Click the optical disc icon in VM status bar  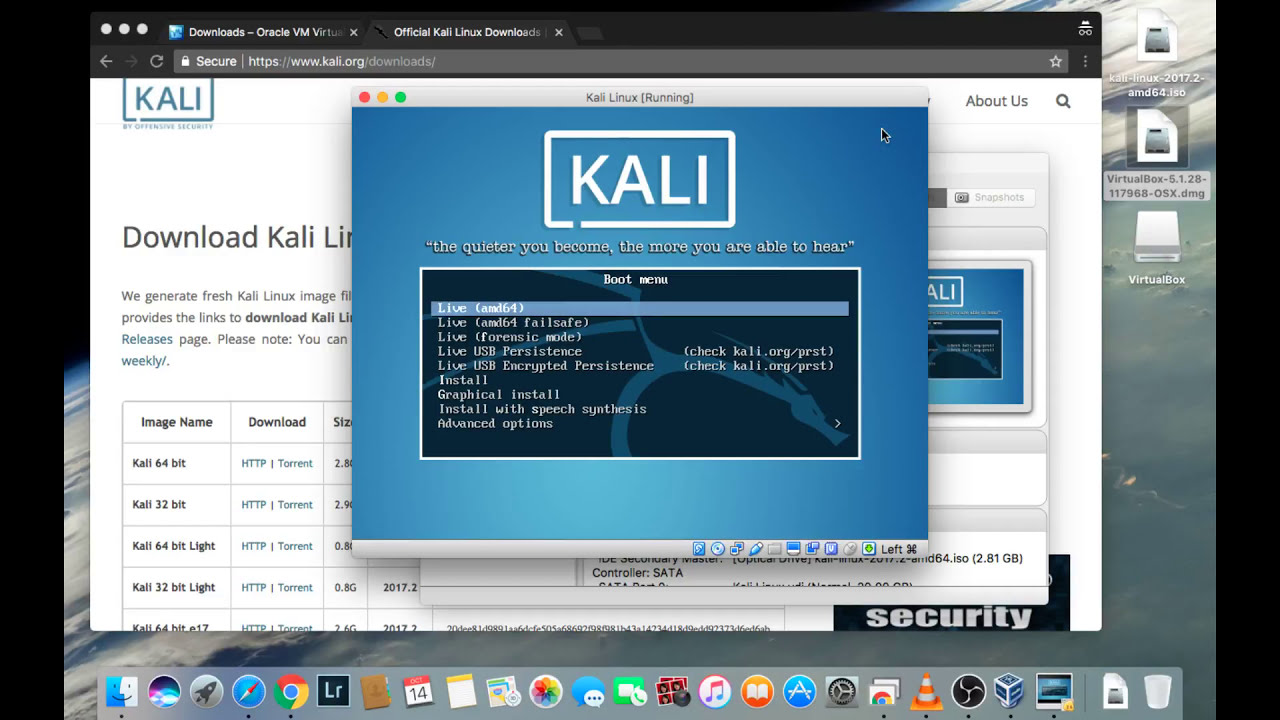(x=718, y=549)
